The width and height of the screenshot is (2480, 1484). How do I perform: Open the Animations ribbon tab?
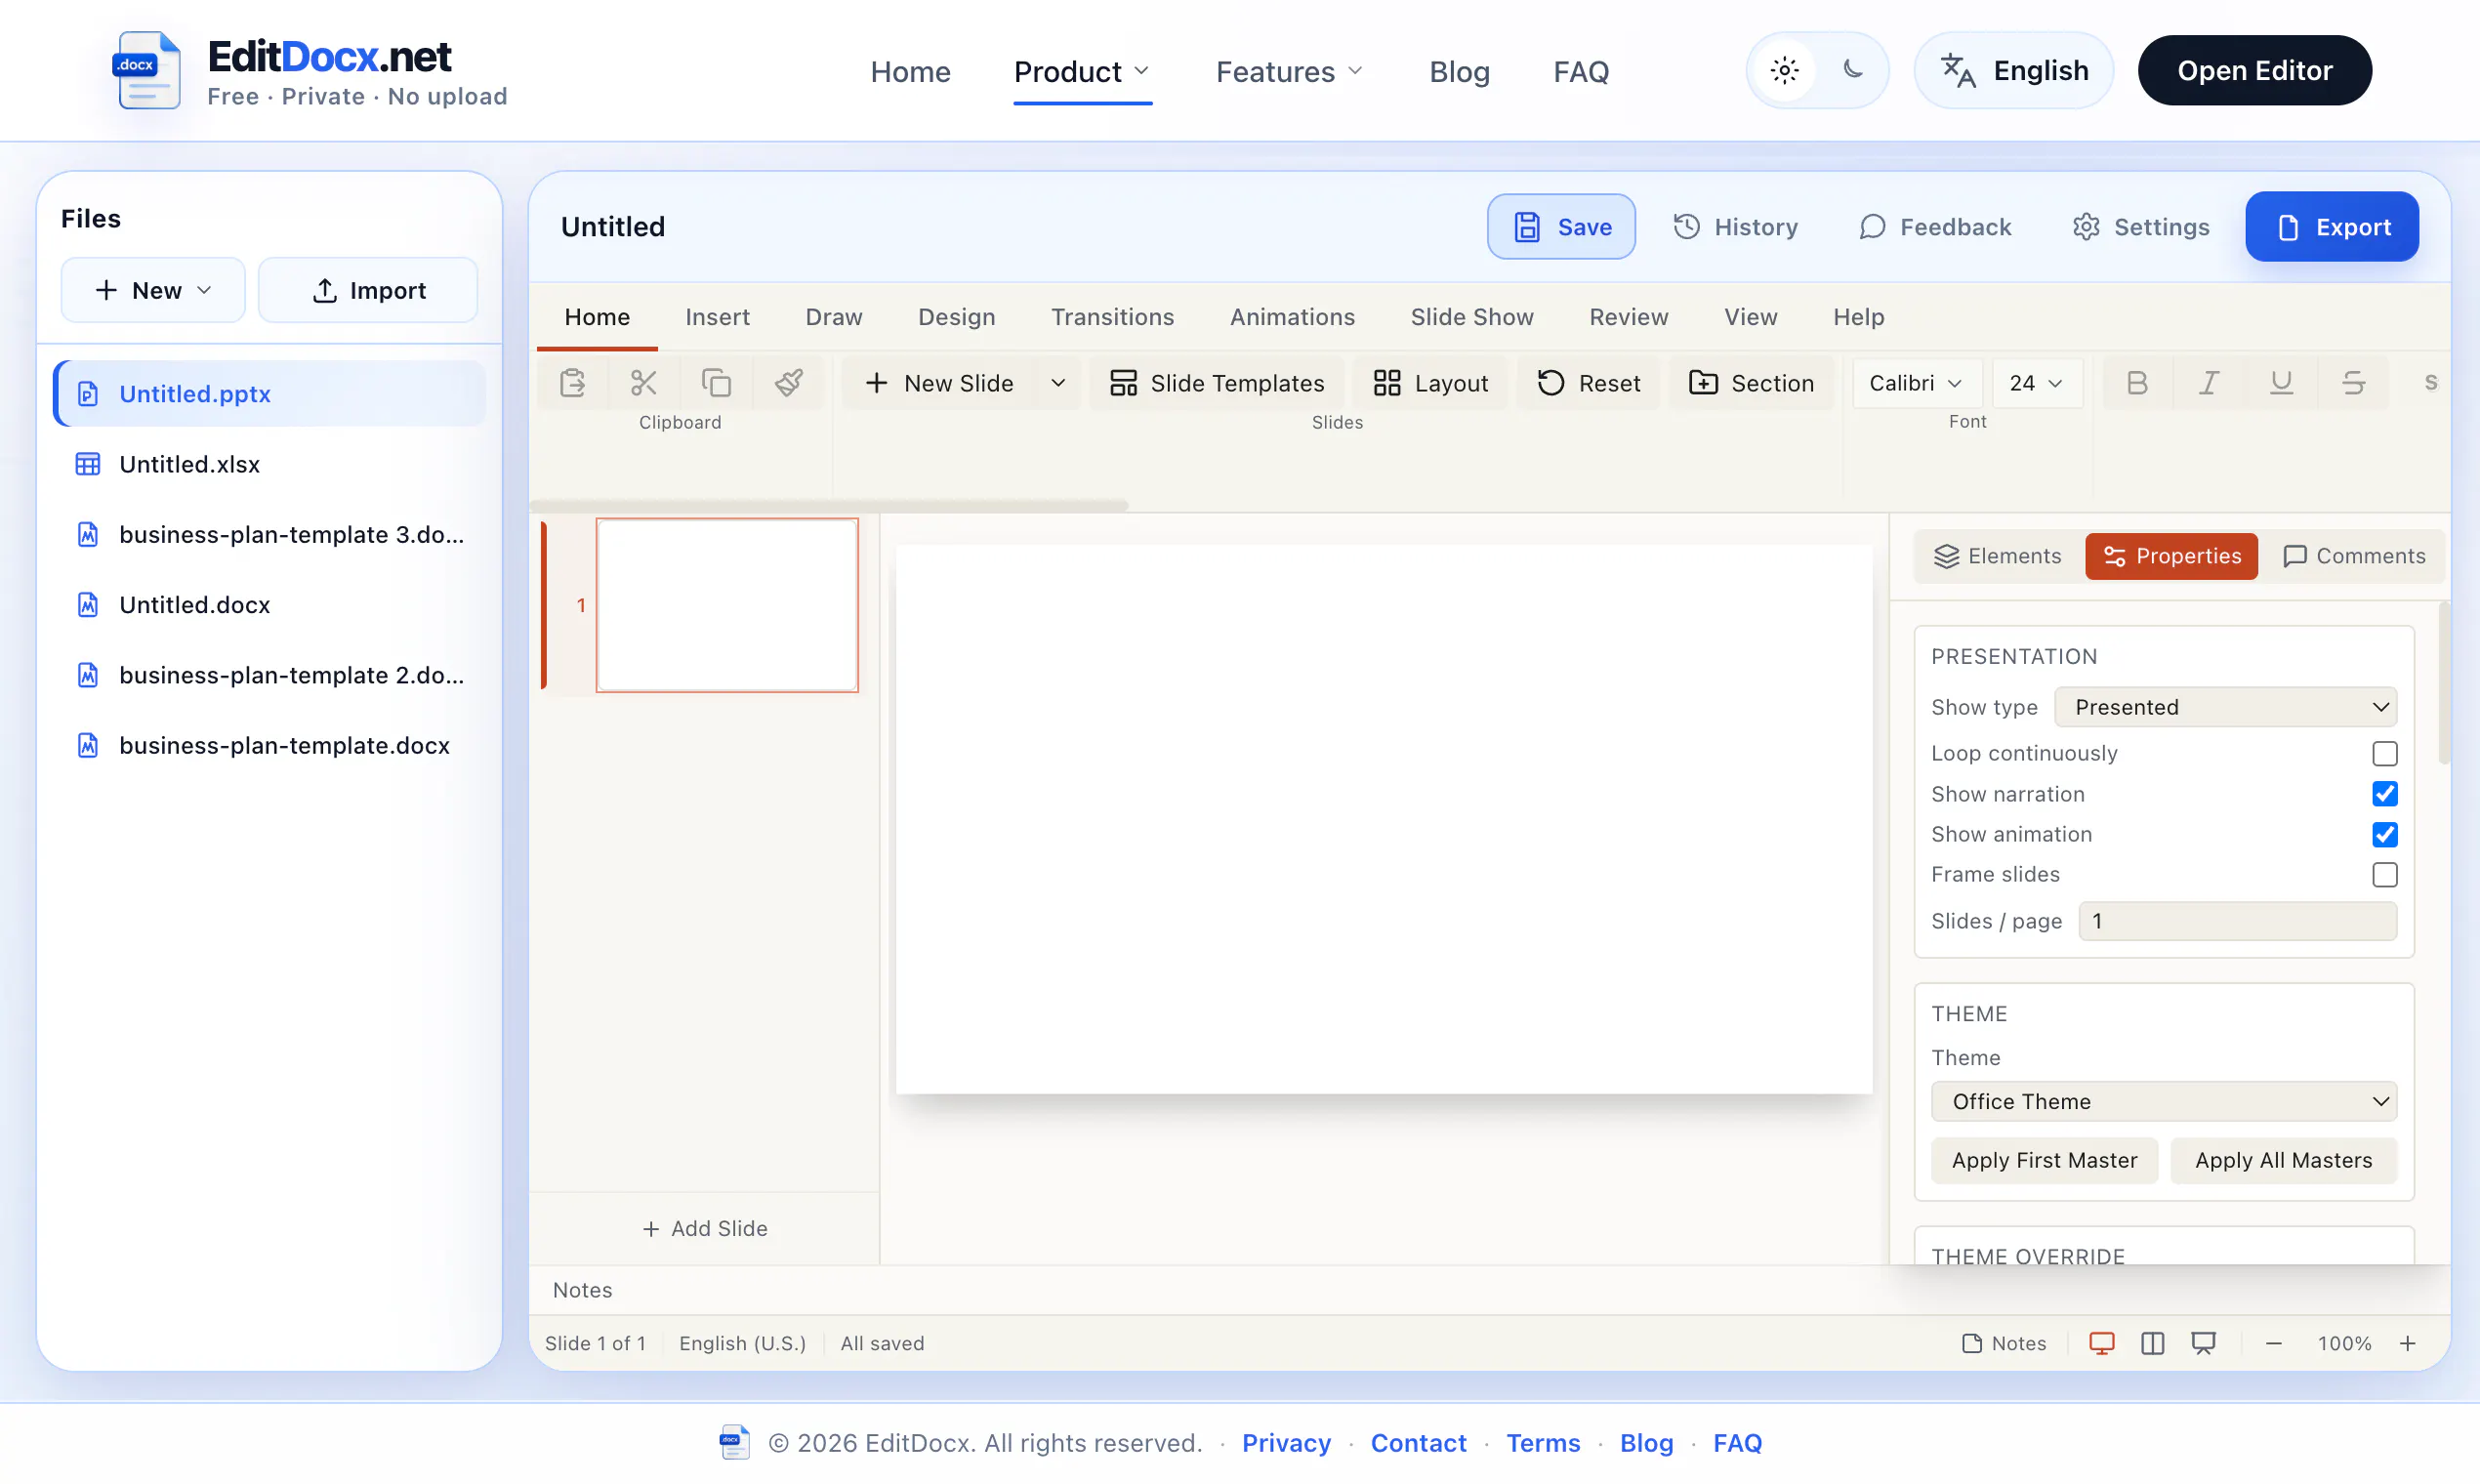1292,317
